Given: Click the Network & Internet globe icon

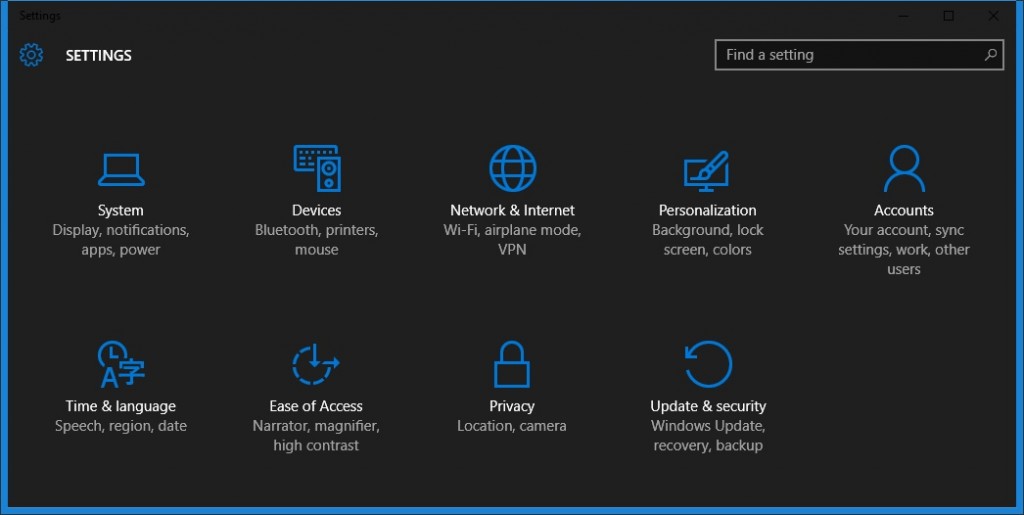Looking at the screenshot, I should [x=513, y=168].
